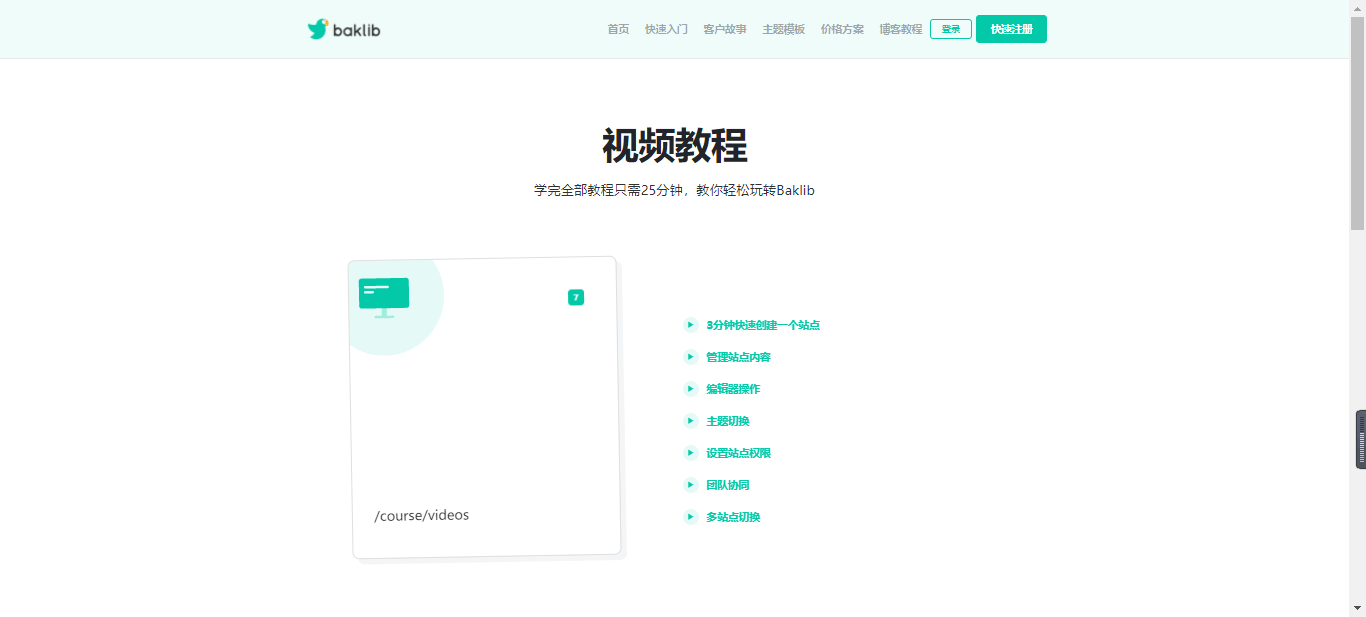Click the dark side handle widget
This screenshot has width=1366, height=617.
pyautogui.click(x=1361, y=439)
